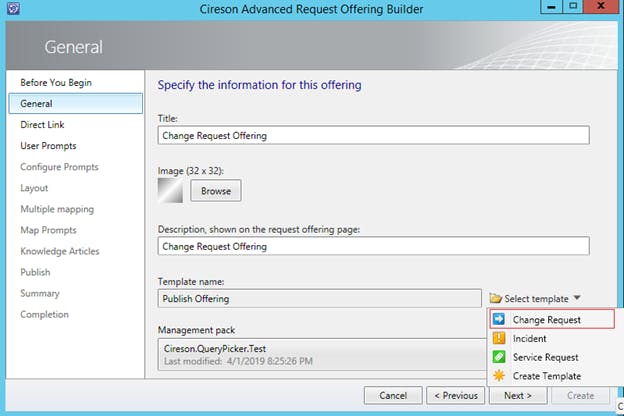Choose Service Request from template menu

click(552, 357)
